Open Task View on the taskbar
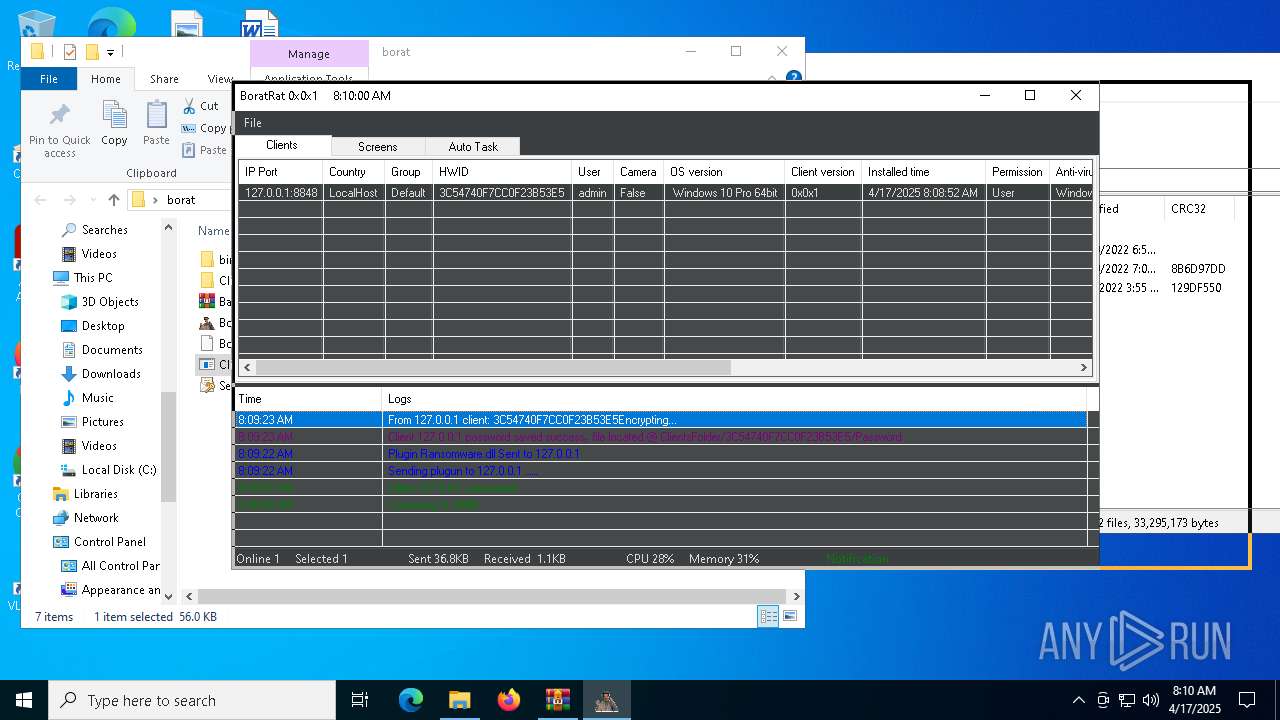The width and height of the screenshot is (1280, 720). (360, 700)
